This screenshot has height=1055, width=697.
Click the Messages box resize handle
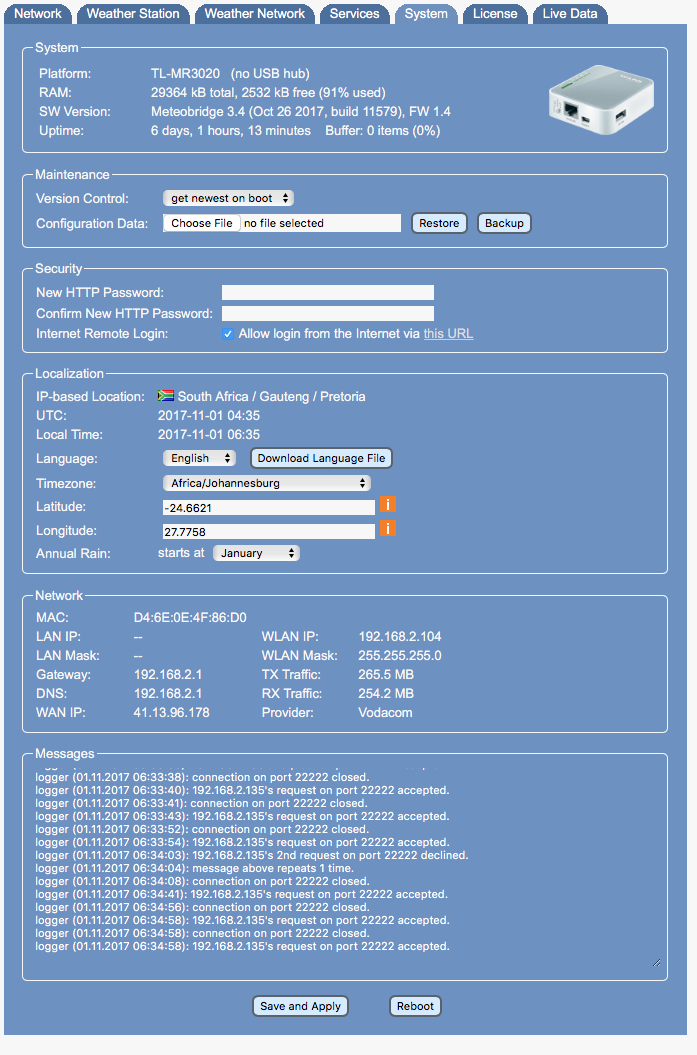656,962
